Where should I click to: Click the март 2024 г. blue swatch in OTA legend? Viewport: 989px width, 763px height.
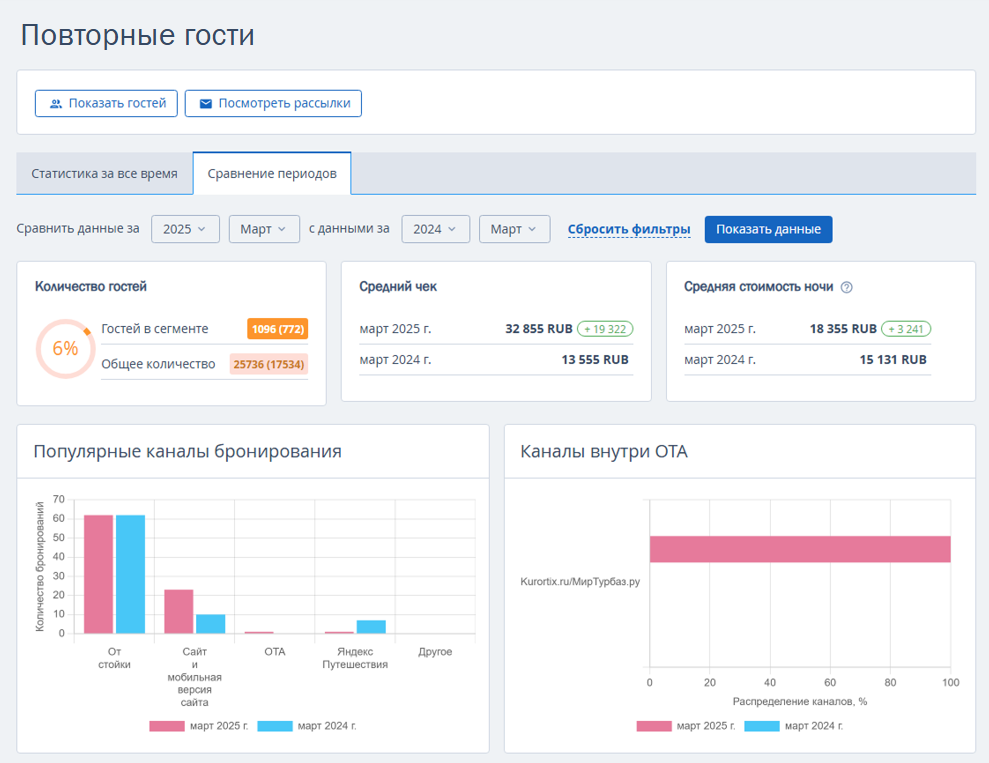pyautogui.click(x=762, y=726)
